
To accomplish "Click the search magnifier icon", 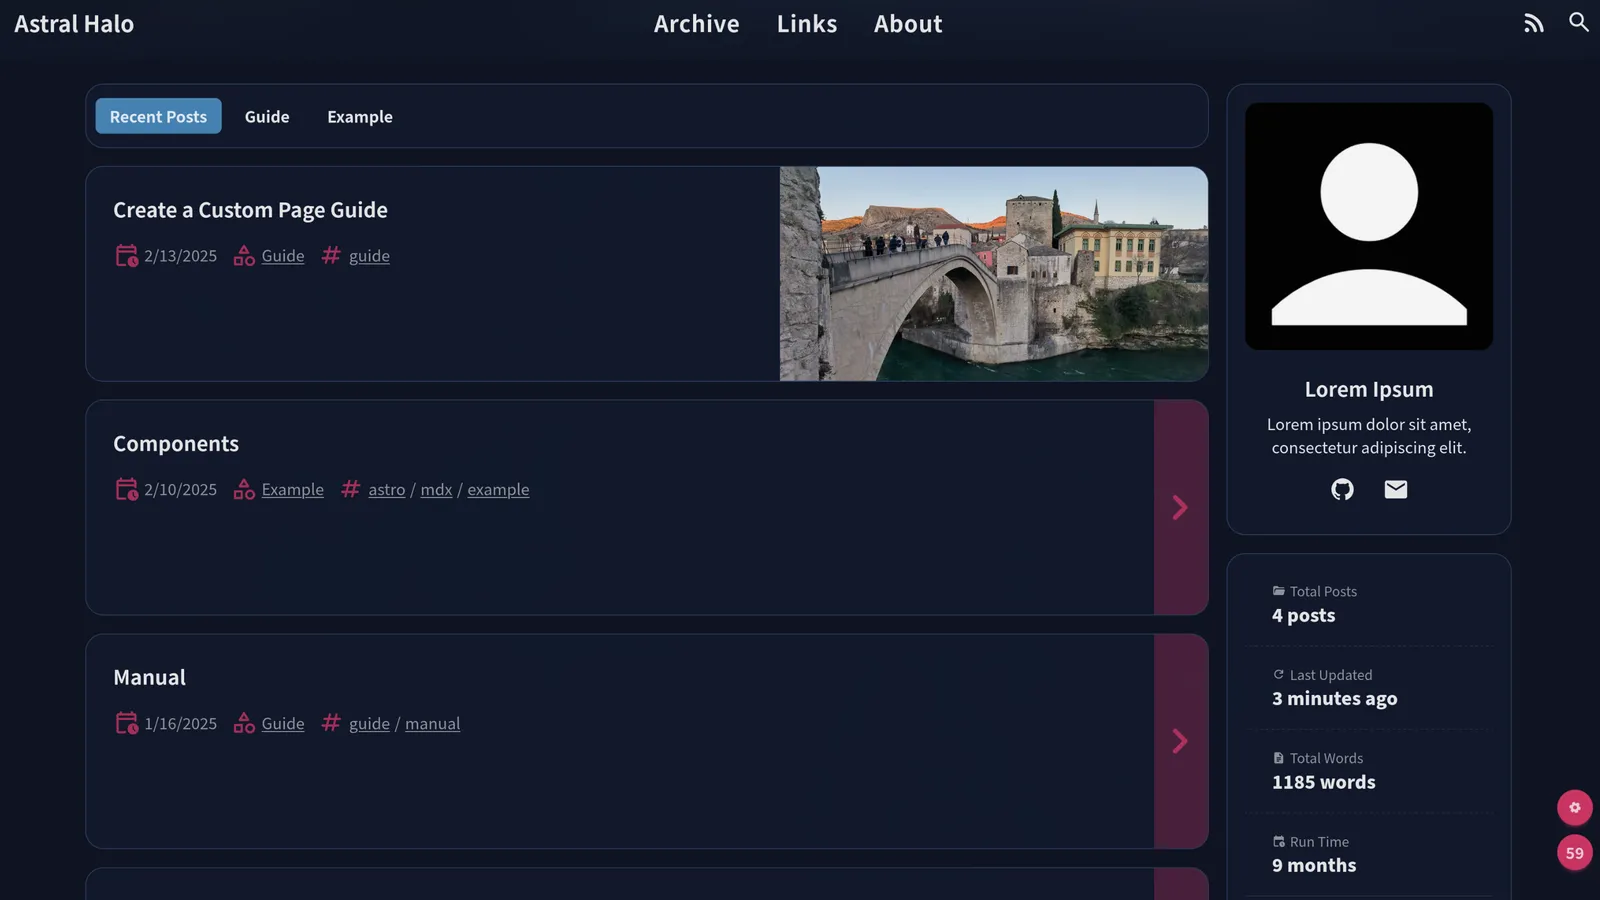I will [1578, 22].
